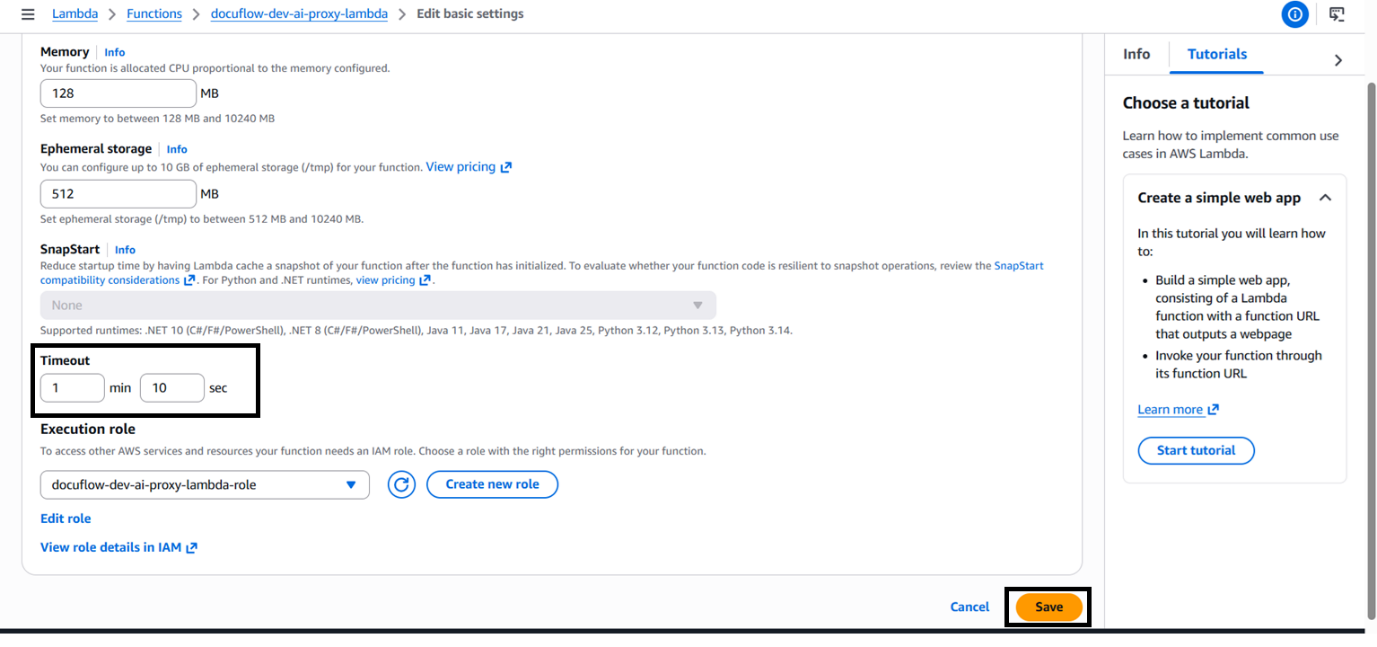Screen dimensions: 1377x647
Task: Open the ephemeral storage View pricing link
Action: point(460,167)
